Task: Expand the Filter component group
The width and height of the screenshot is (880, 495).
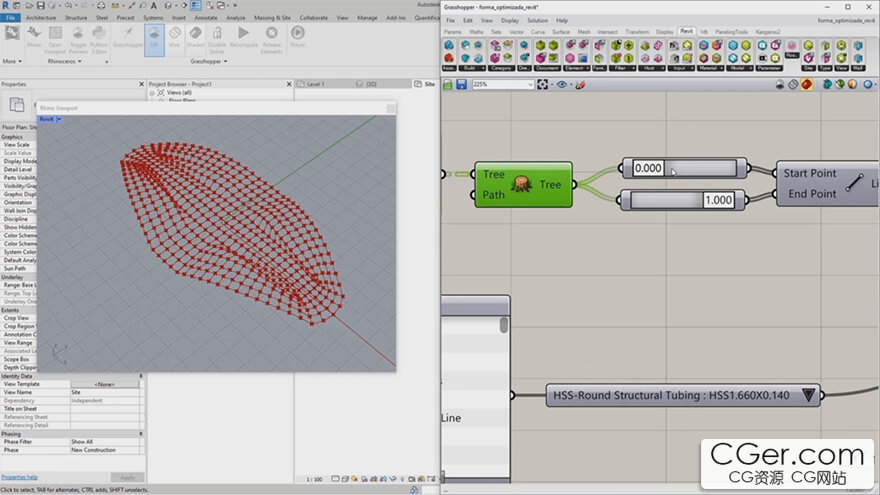Action: click(x=622, y=68)
